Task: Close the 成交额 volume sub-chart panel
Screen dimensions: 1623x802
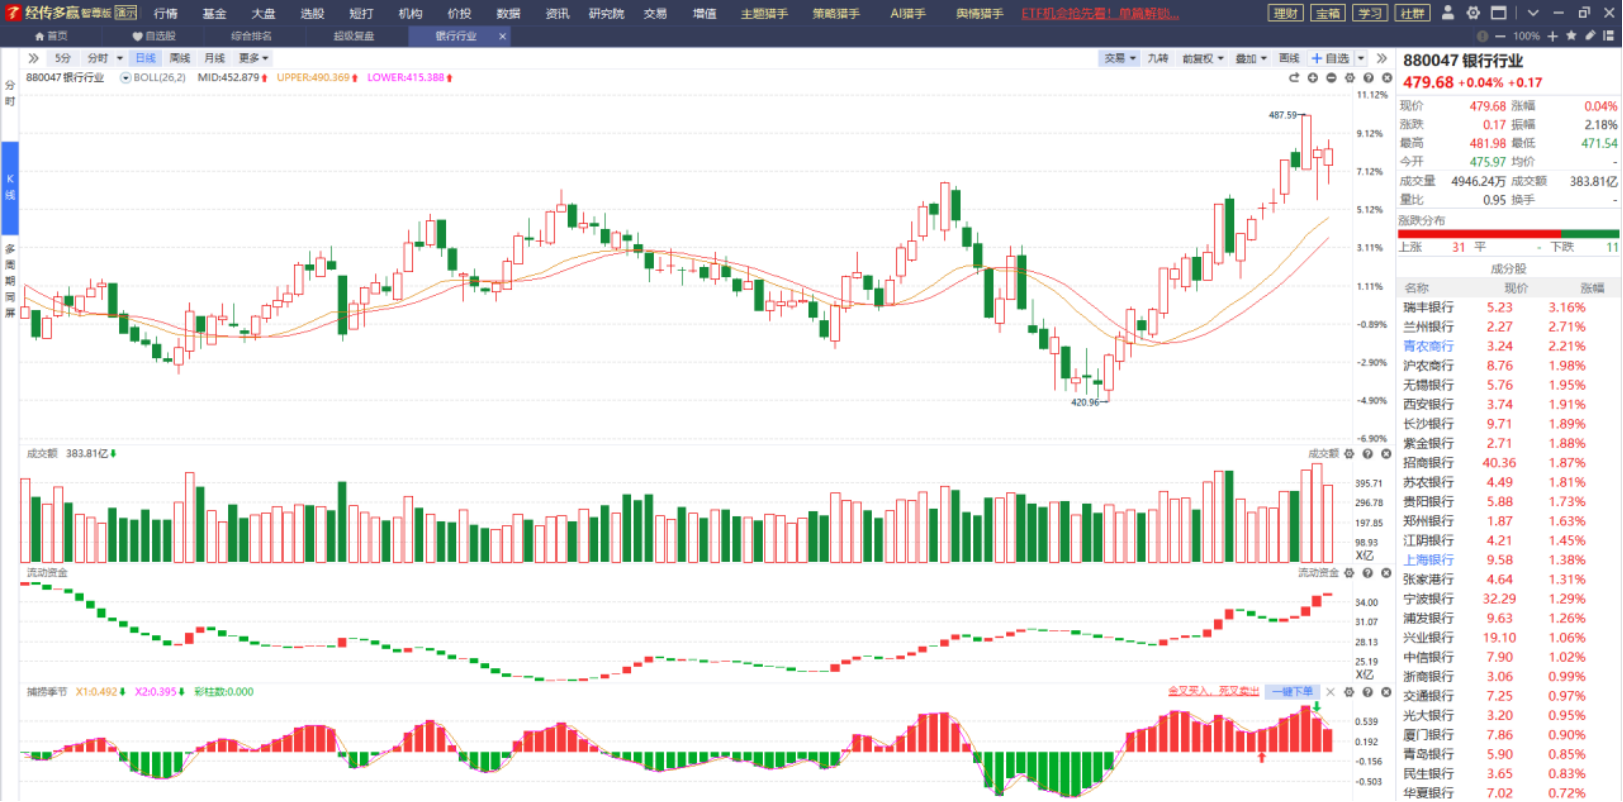Action: (1386, 454)
